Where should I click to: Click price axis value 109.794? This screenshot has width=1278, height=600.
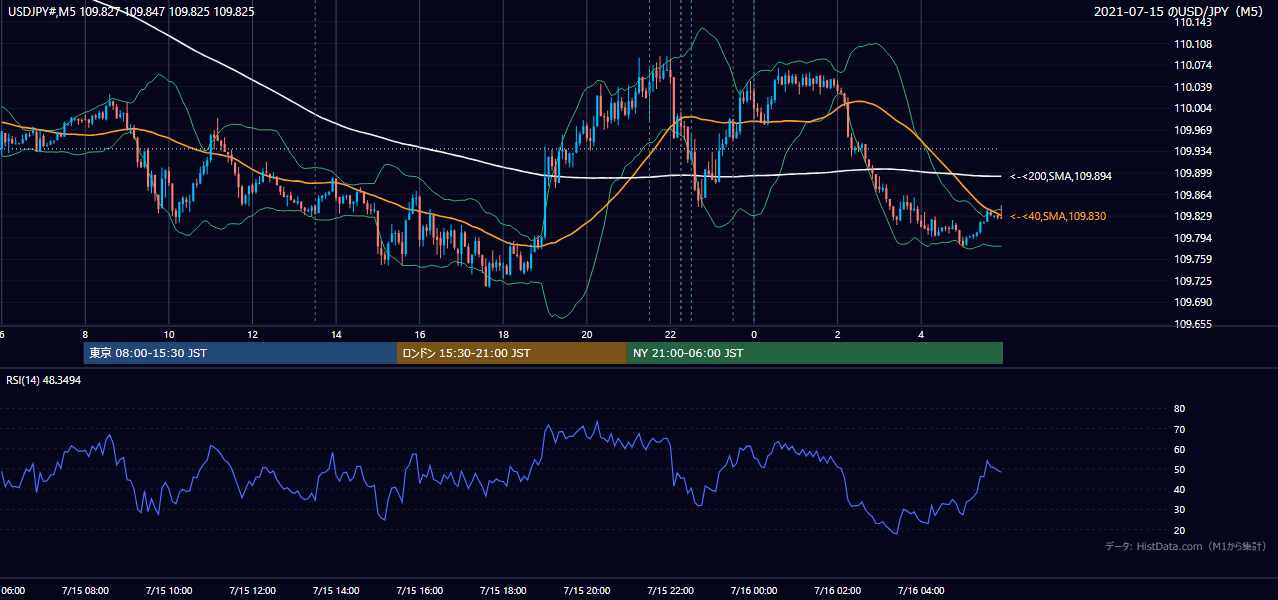tap(1194, 238)
